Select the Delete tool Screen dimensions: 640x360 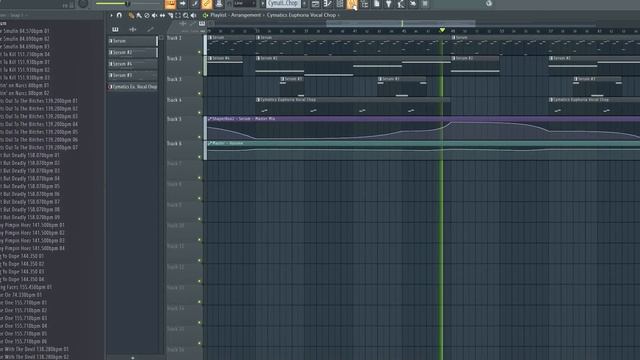(x=147, y=16)
